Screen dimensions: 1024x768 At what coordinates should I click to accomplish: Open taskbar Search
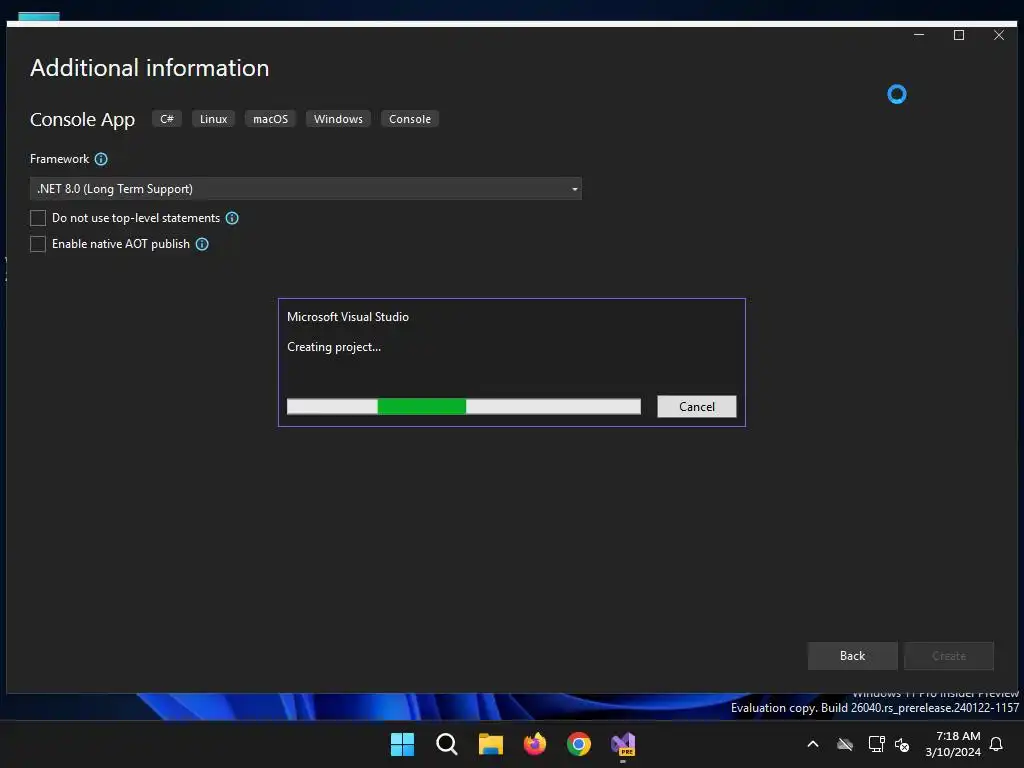coord(447,744)
